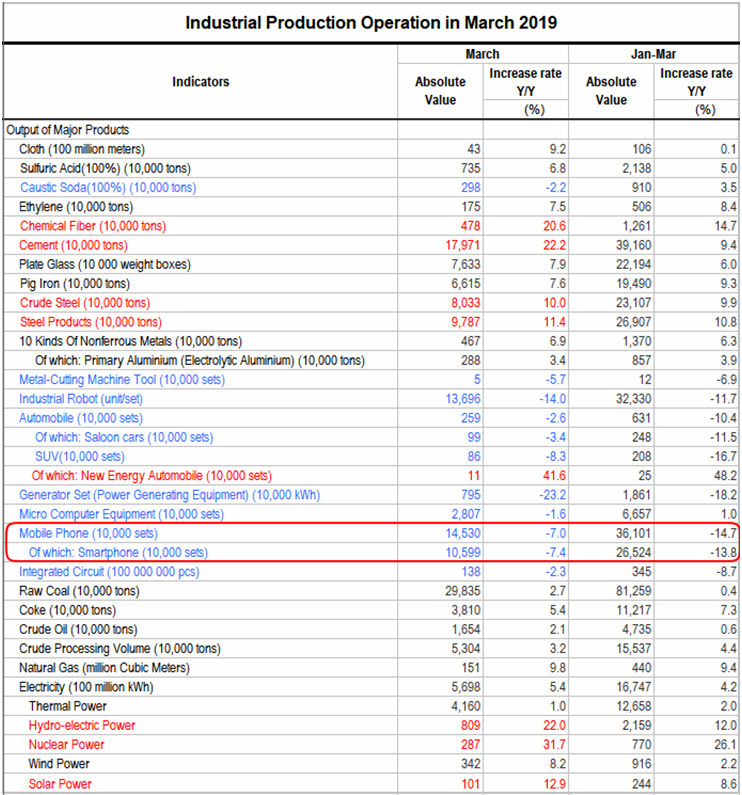The image size is (742, 795).
Task: Click the Mobile Phone row label
Action: click(x=88, y=533)
